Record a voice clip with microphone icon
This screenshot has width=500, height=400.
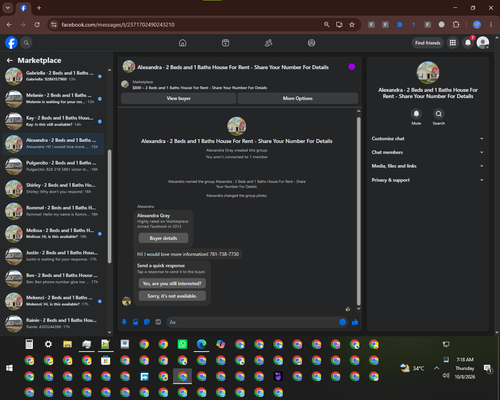(x=124, y=322)
